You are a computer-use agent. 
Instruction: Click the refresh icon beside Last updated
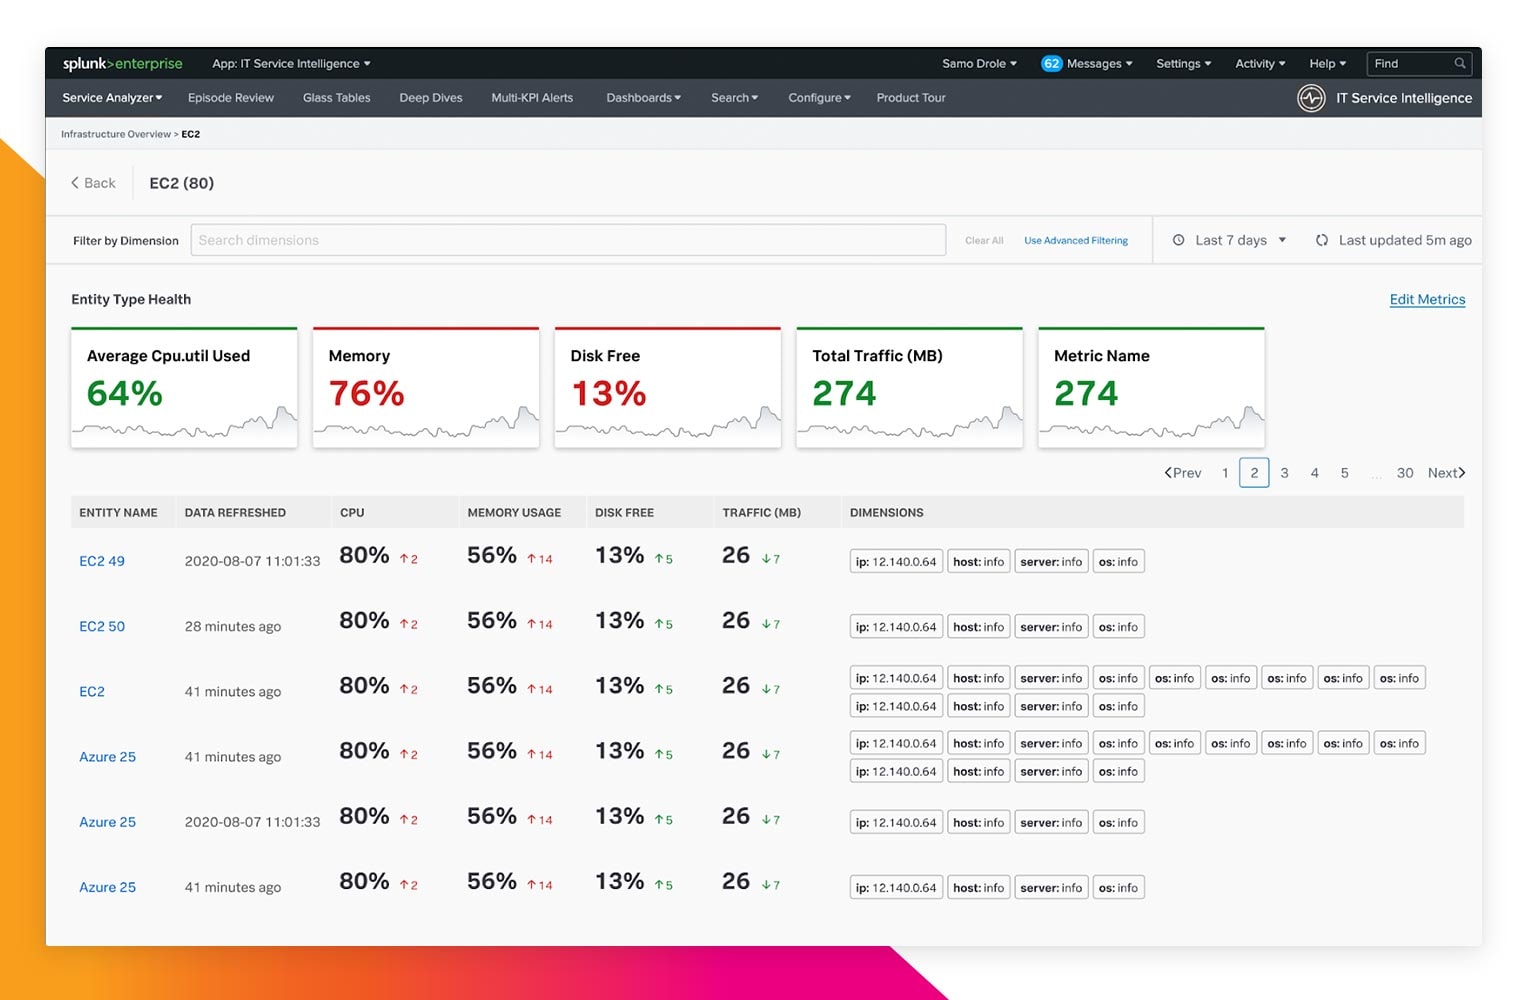coord(1322,240)
